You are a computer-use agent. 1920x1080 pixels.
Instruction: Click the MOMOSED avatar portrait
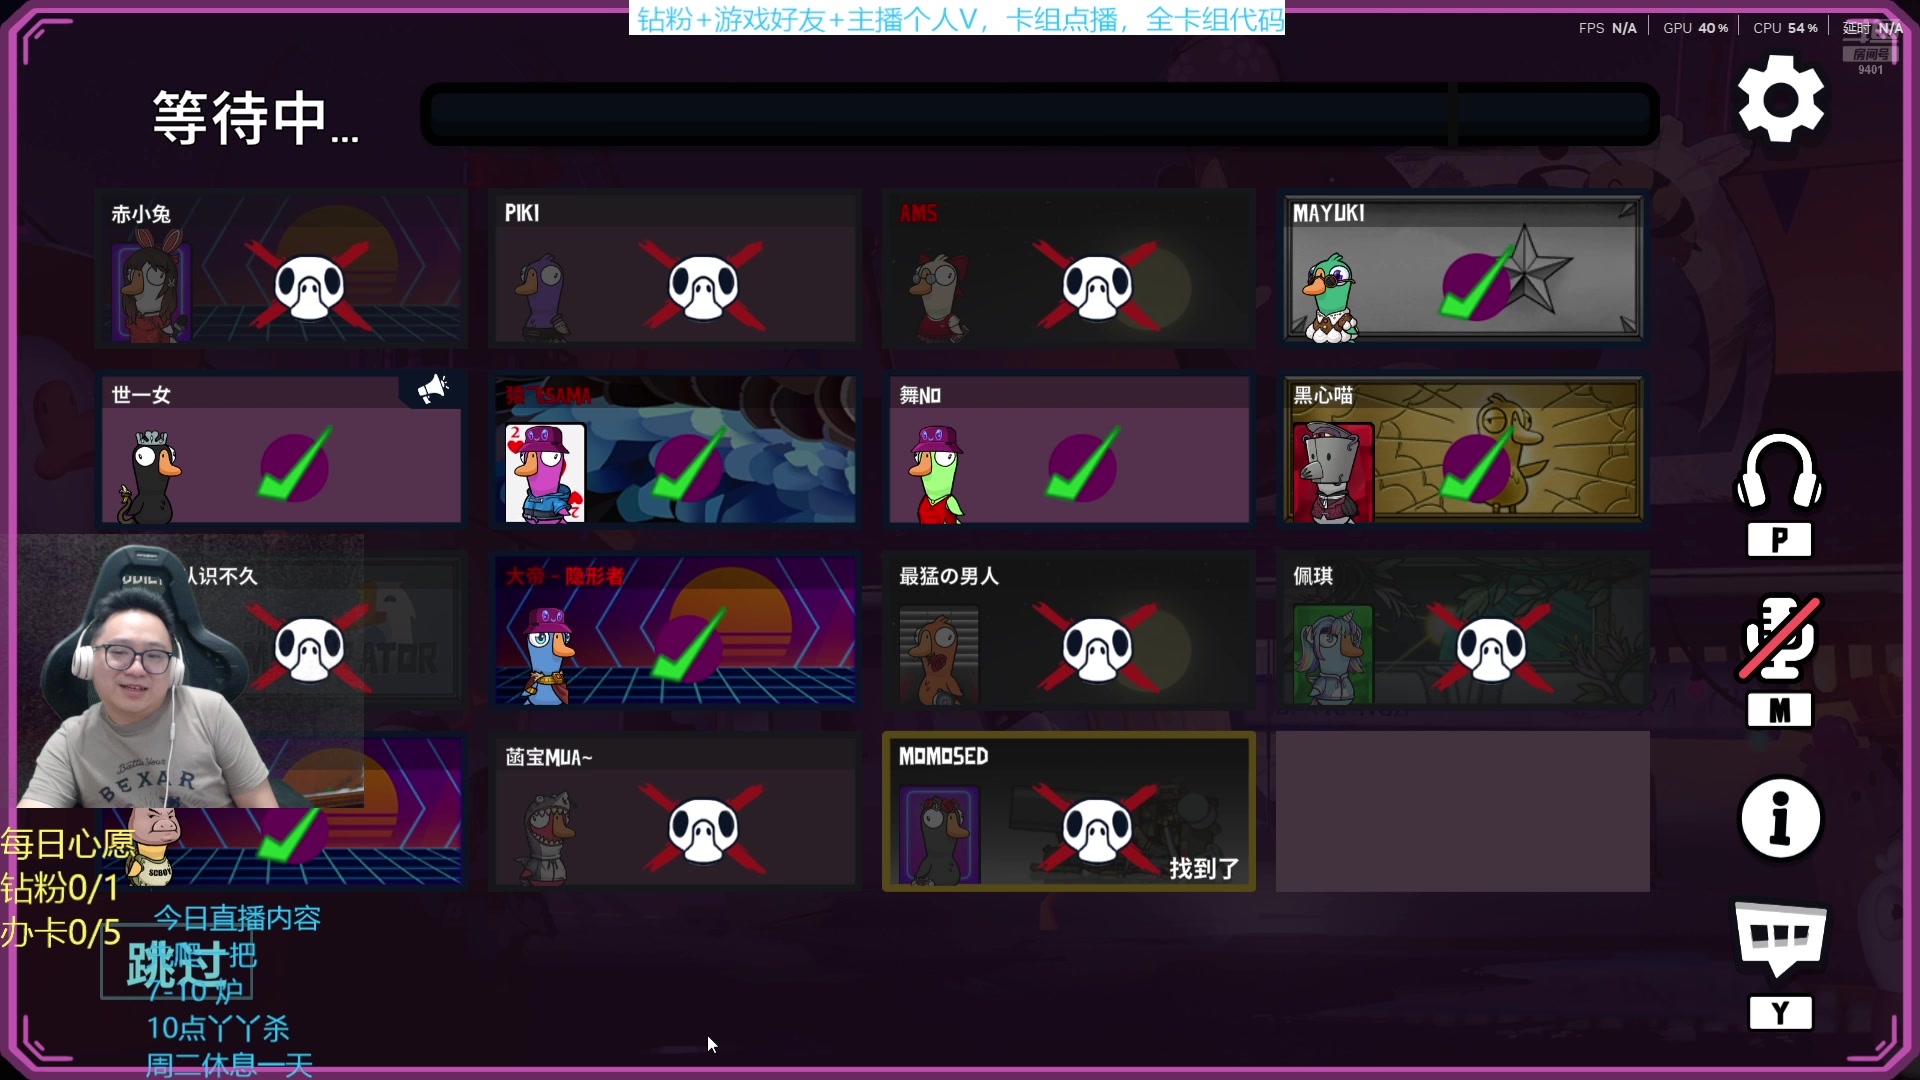939,835
